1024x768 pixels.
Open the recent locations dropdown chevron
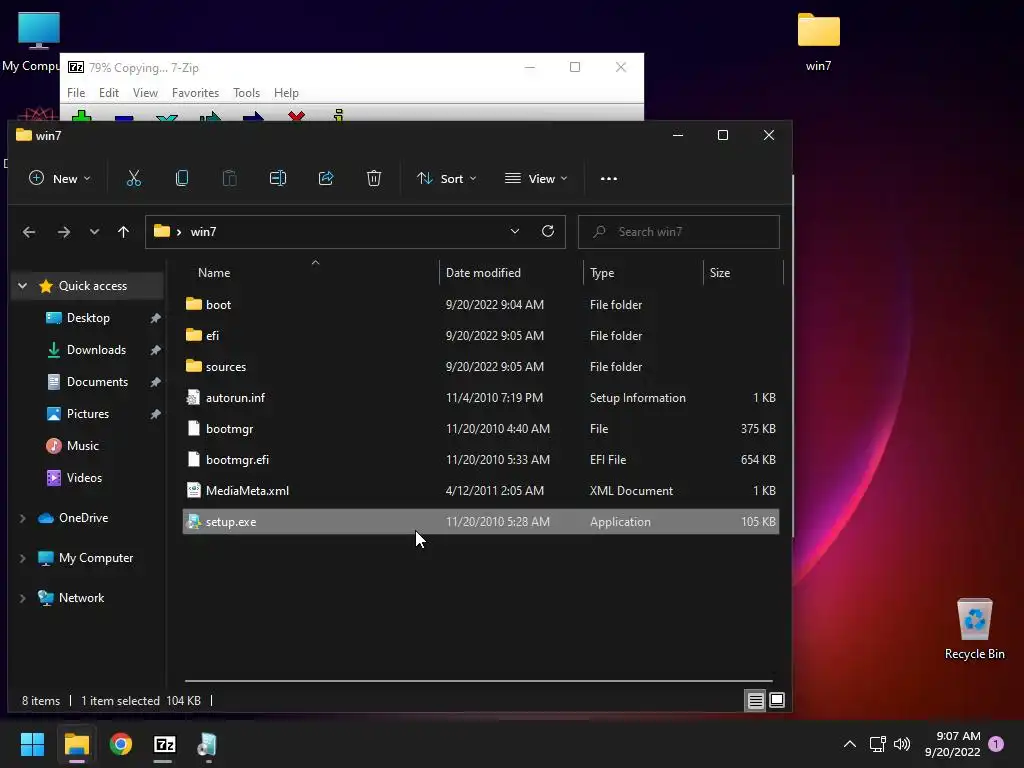(x=94, y=232)
